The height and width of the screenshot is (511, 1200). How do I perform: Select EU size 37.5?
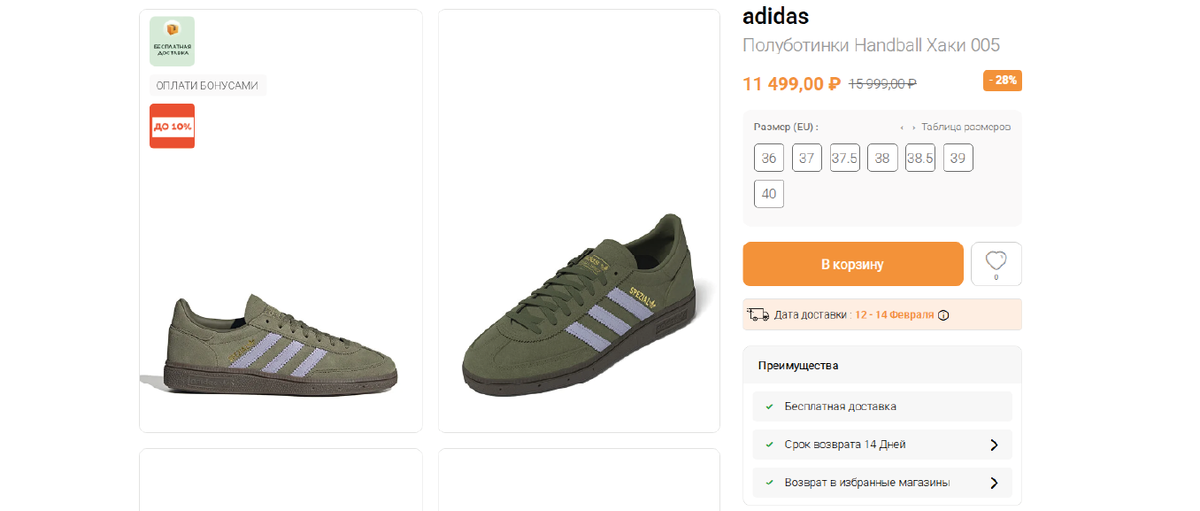click(845, 158)
